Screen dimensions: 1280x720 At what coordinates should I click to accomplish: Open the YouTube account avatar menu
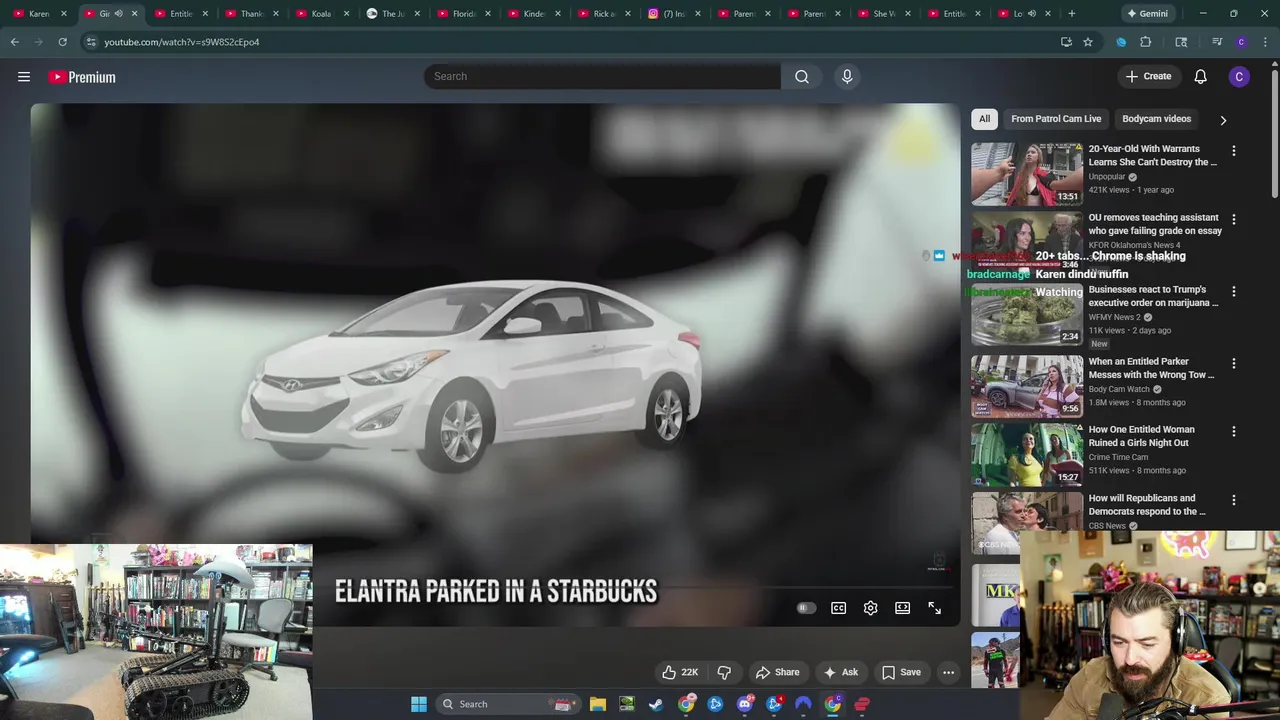(1239, 77)
